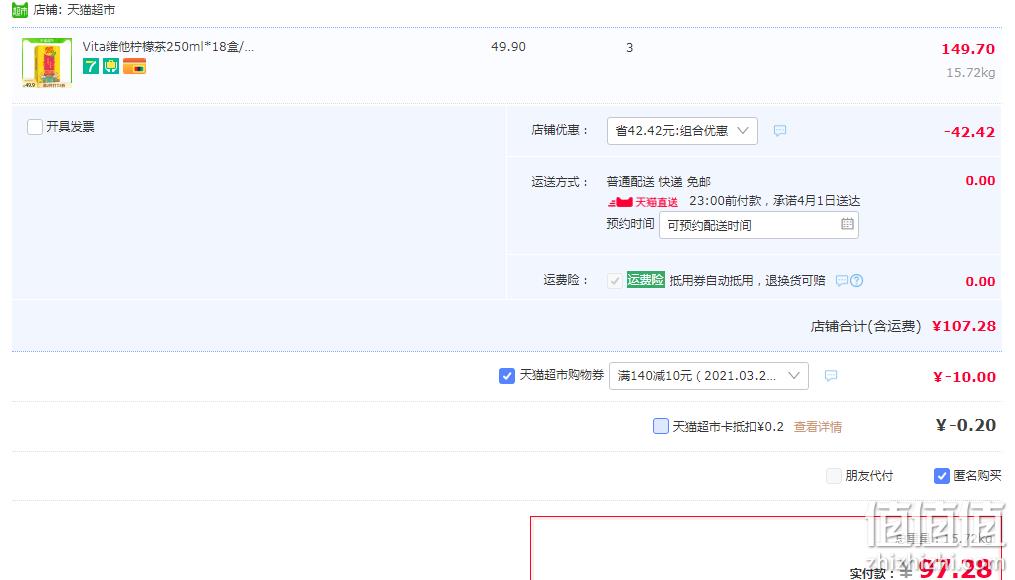Click the orange credit card payment badge
The width and height of the screenshot is (1015, 580).
pos(135,66)
